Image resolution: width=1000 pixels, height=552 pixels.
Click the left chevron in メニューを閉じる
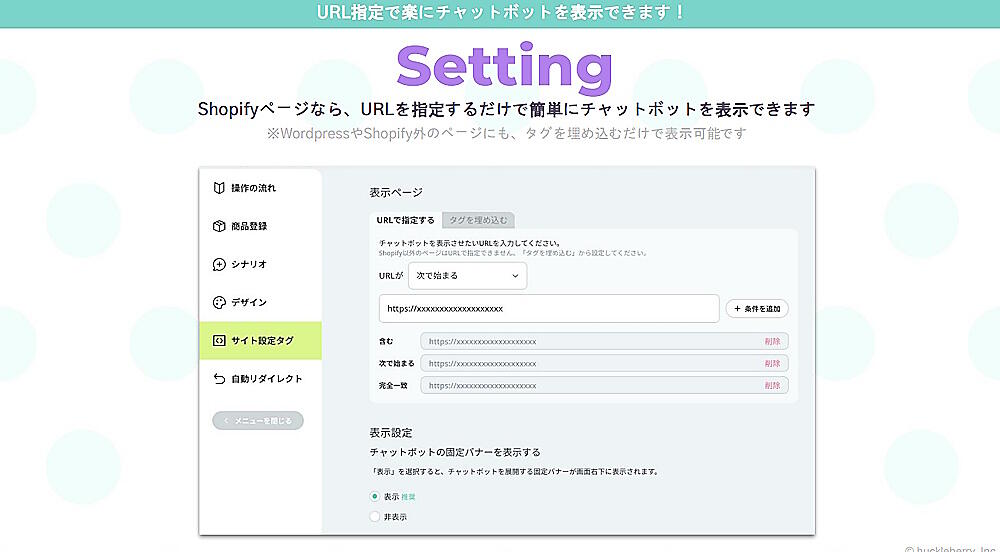[x=226, y=421]
